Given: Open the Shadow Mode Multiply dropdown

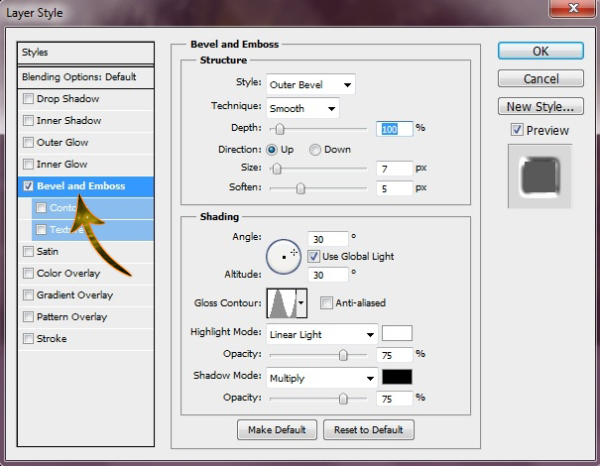Looking at the screenshot, I should pos(322,378).
